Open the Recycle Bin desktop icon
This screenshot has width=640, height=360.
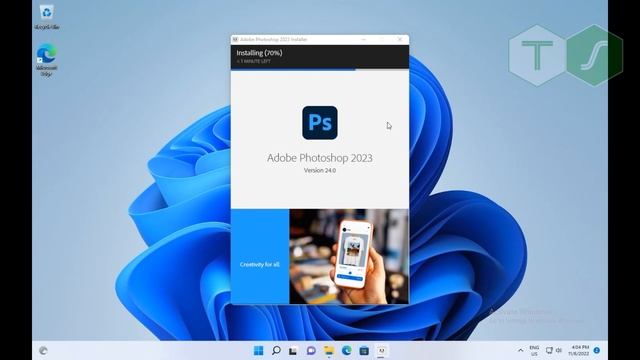[47, 17]
